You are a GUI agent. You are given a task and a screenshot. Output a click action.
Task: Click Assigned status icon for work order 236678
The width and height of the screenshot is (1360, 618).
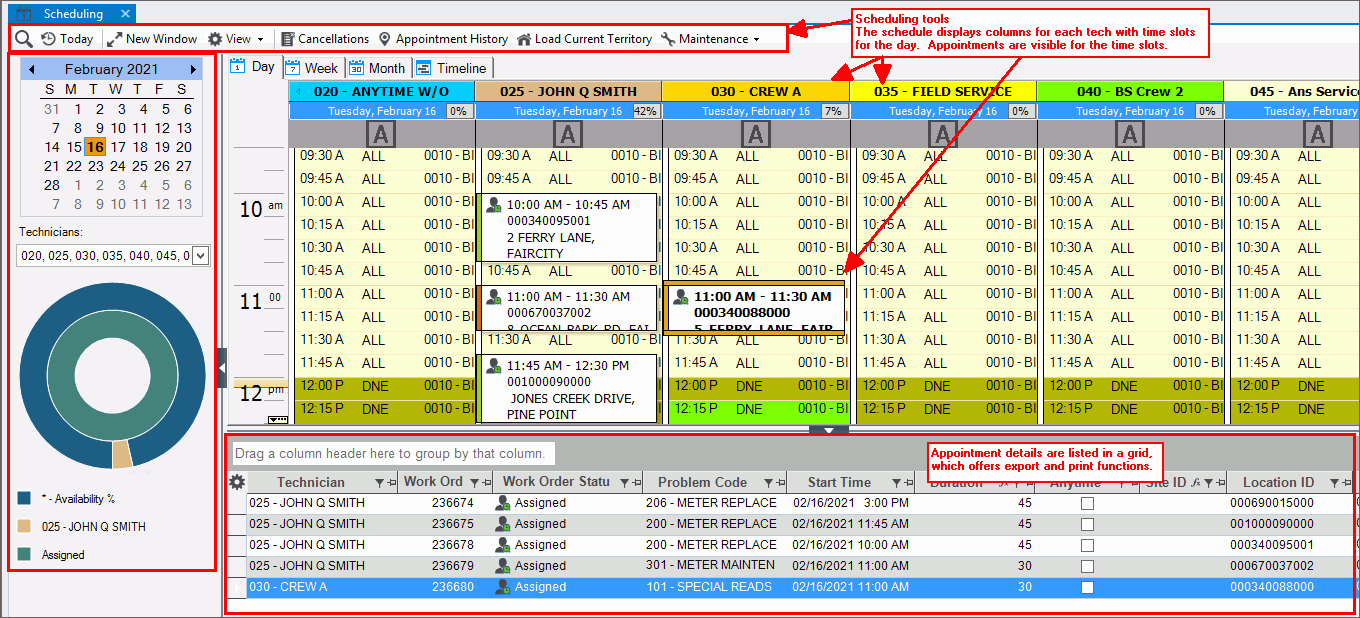[x=503, y=545]
